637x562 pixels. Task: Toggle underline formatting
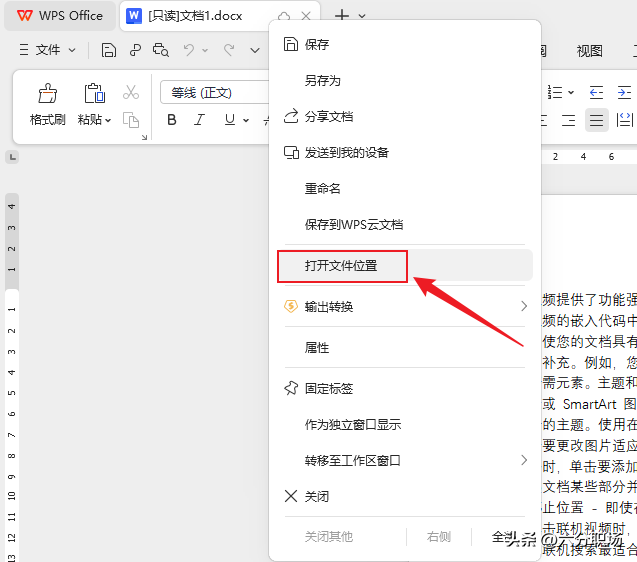click(x=230, y=120)
